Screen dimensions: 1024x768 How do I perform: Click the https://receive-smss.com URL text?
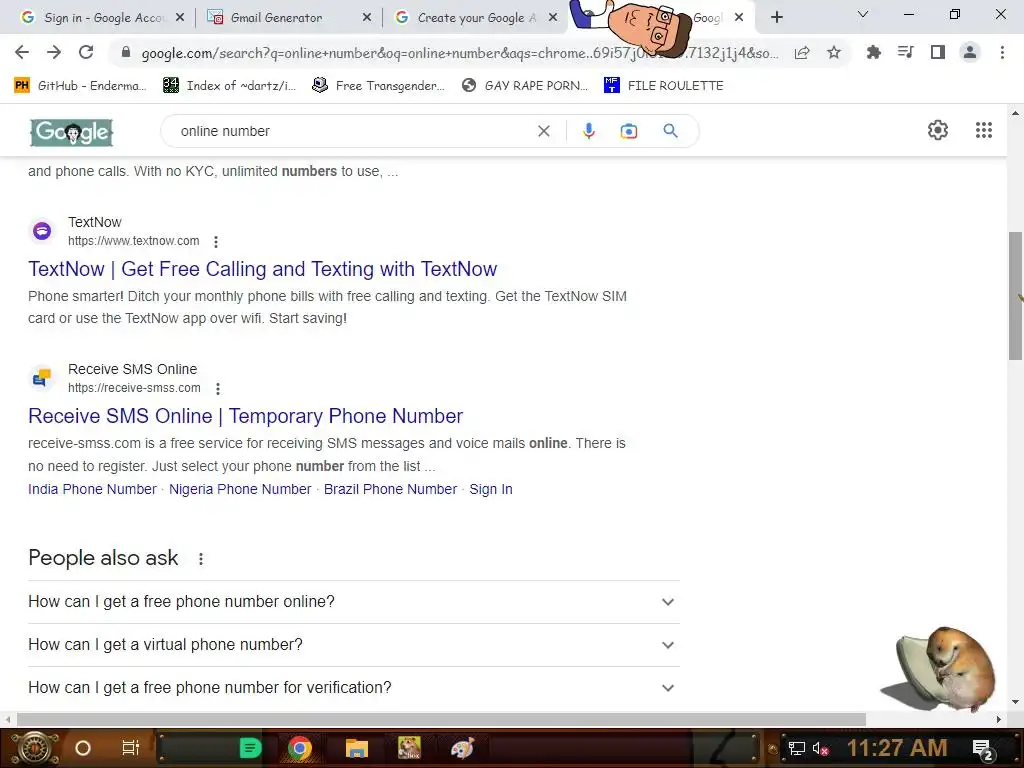tap(135, 388)
